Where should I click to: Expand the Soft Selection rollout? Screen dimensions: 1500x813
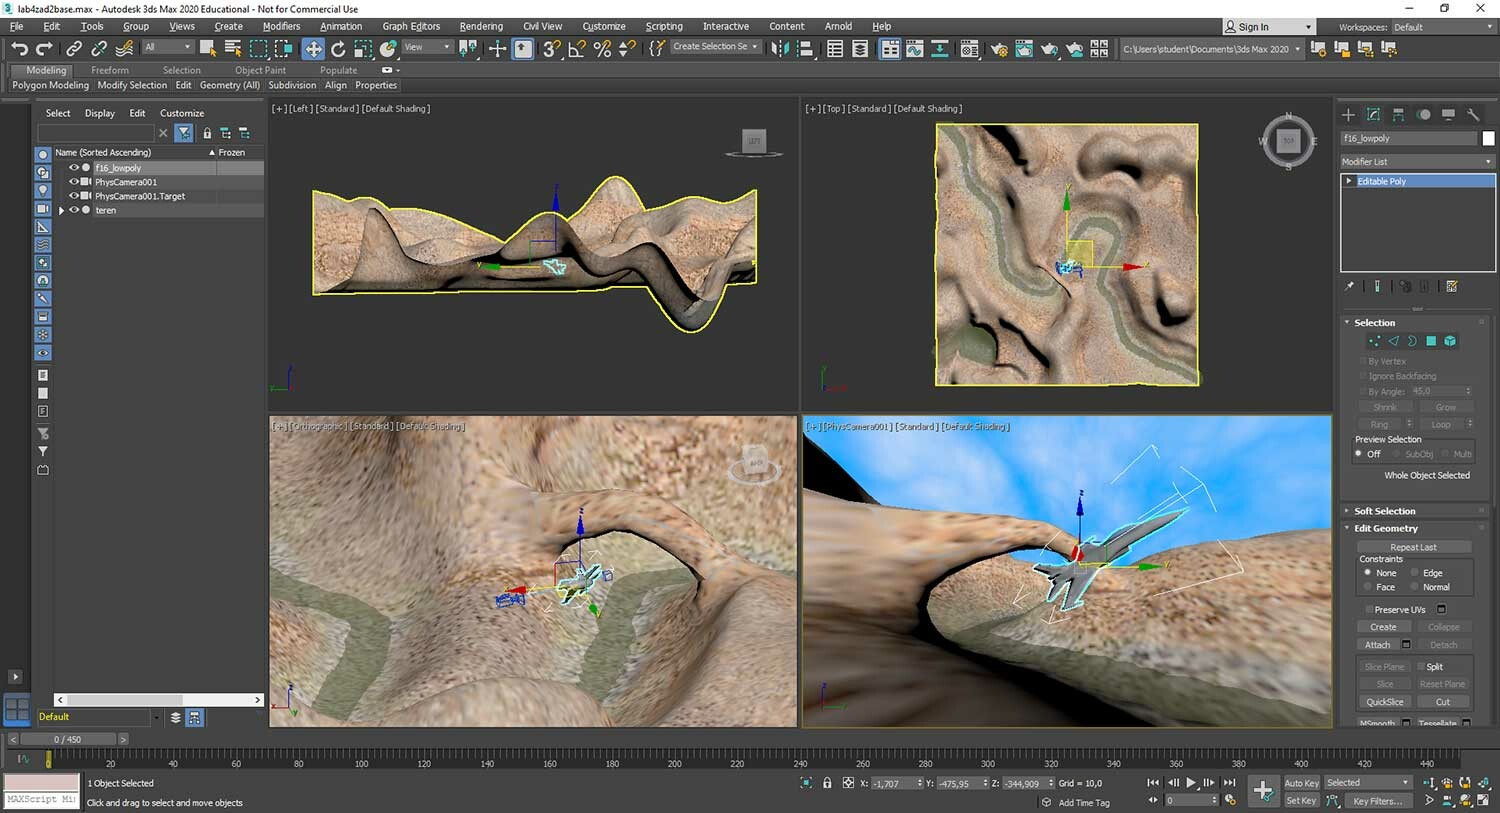[1384, 511]
